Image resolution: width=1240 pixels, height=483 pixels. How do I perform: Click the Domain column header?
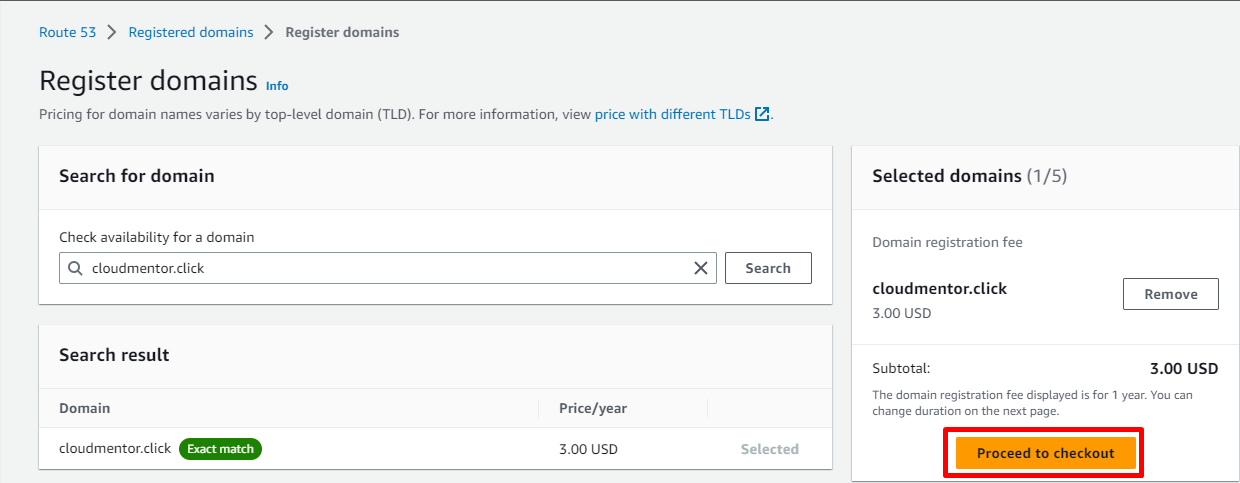85,408
